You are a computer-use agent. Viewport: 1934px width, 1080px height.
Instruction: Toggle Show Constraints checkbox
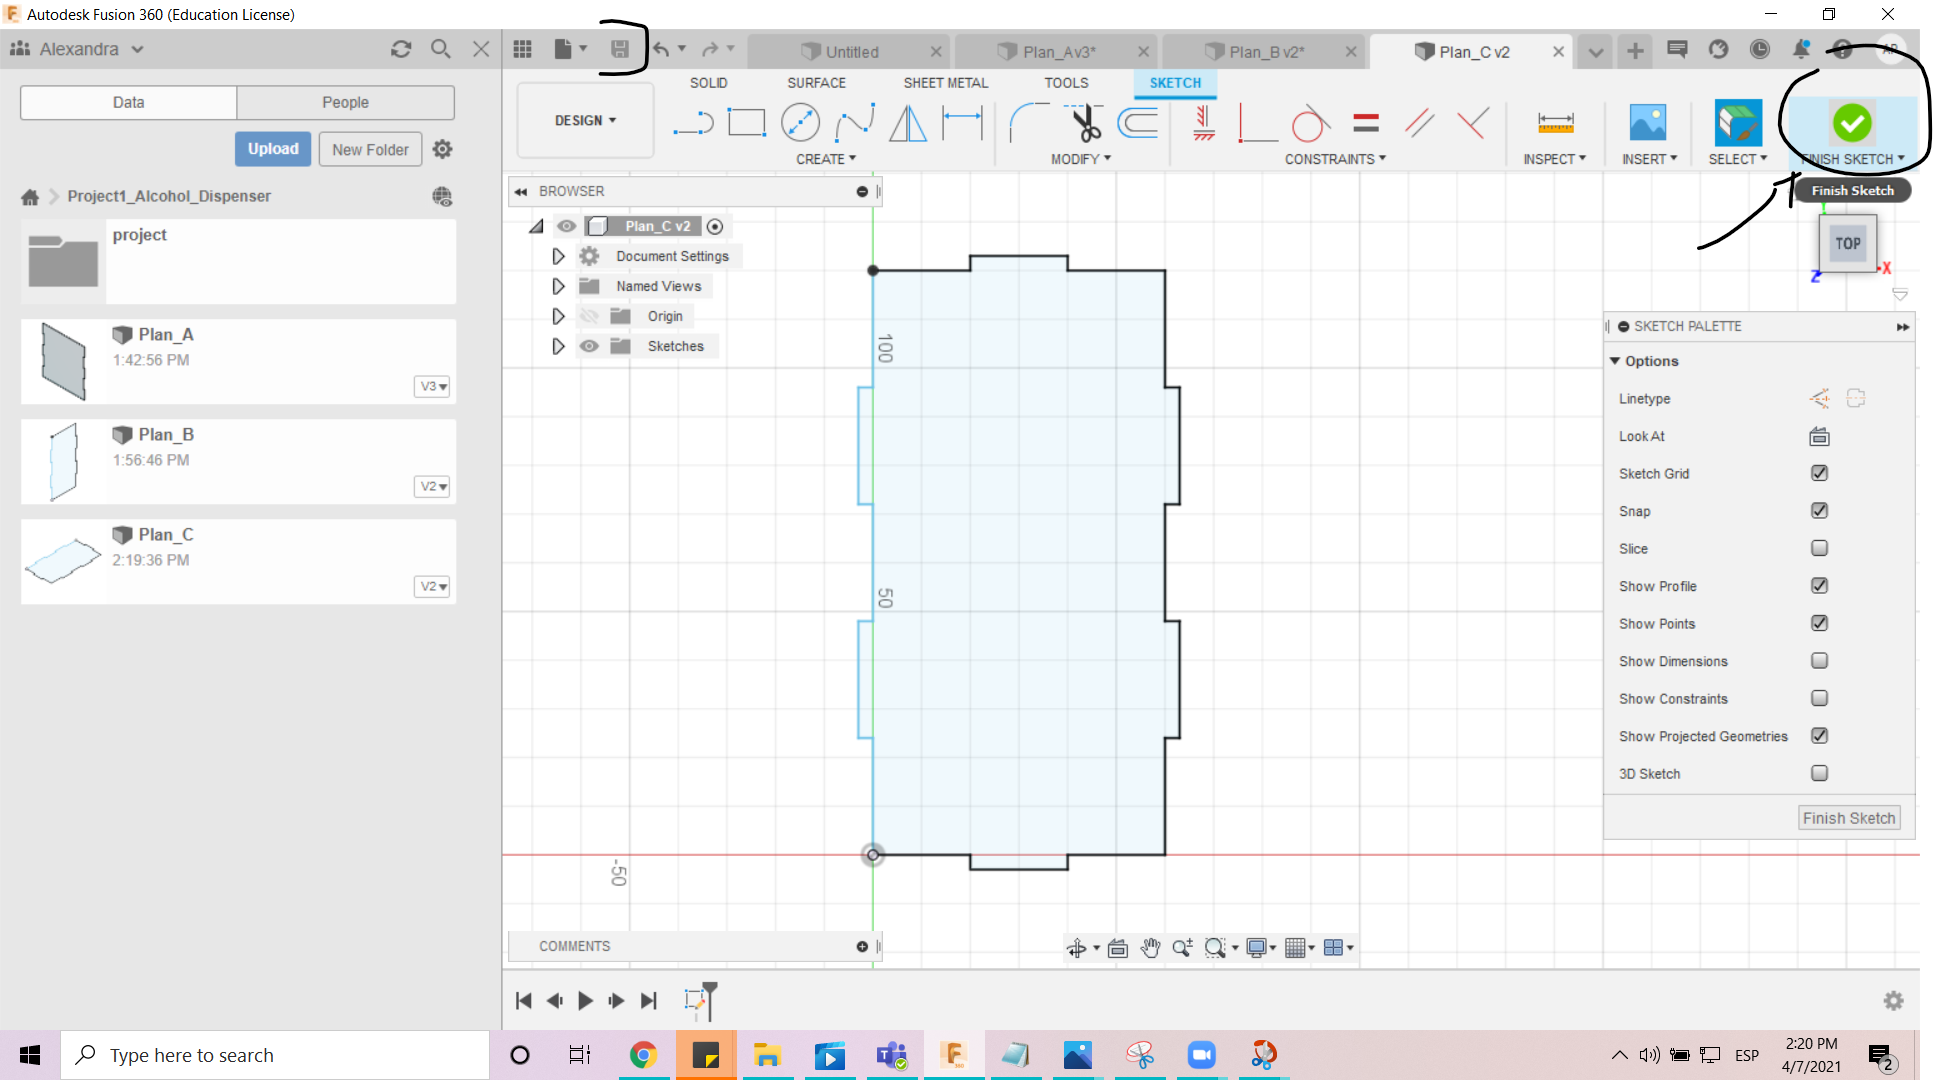[x=1820, y=697]
